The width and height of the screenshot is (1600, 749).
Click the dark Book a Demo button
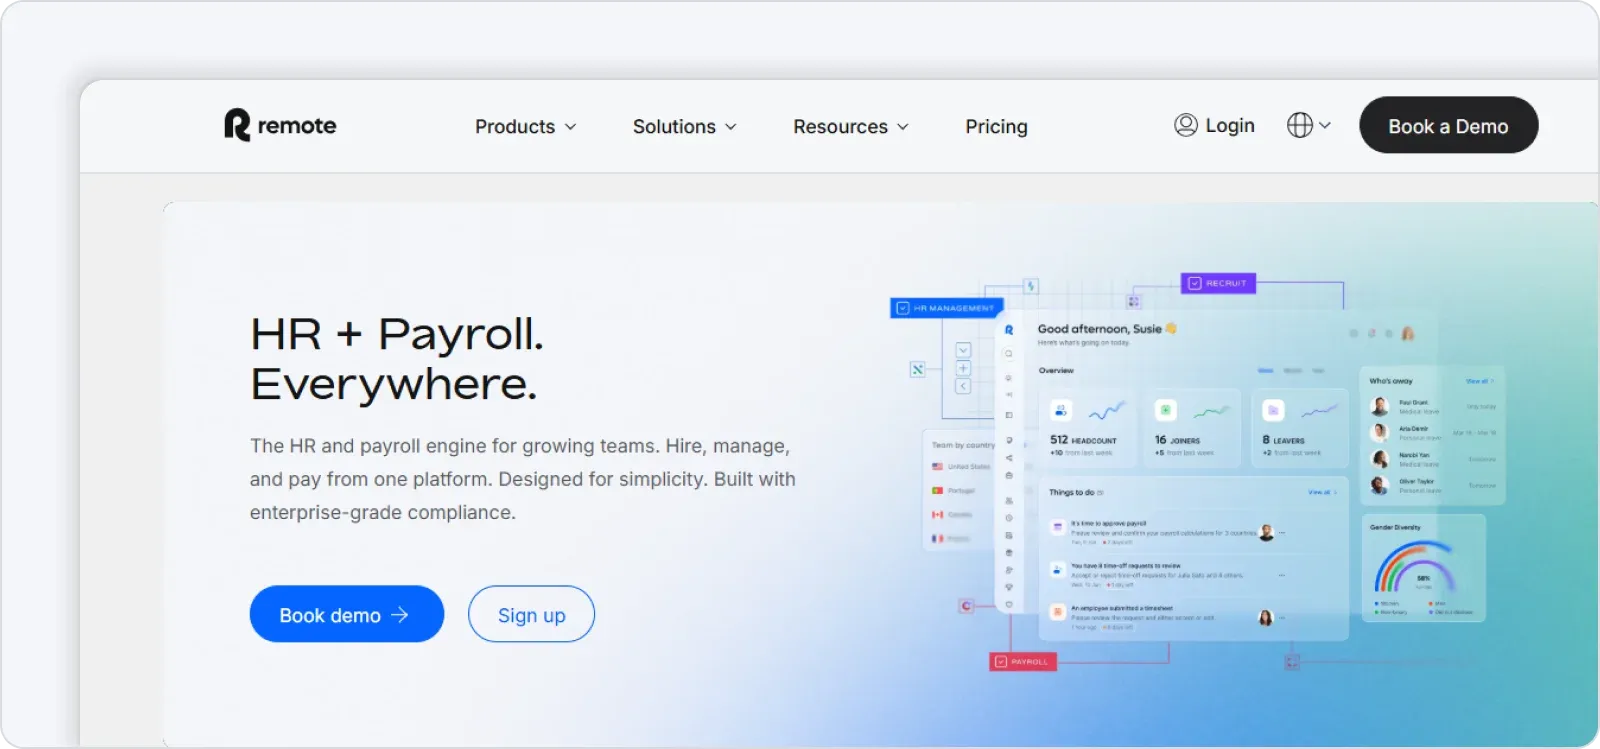[1447, 126]
